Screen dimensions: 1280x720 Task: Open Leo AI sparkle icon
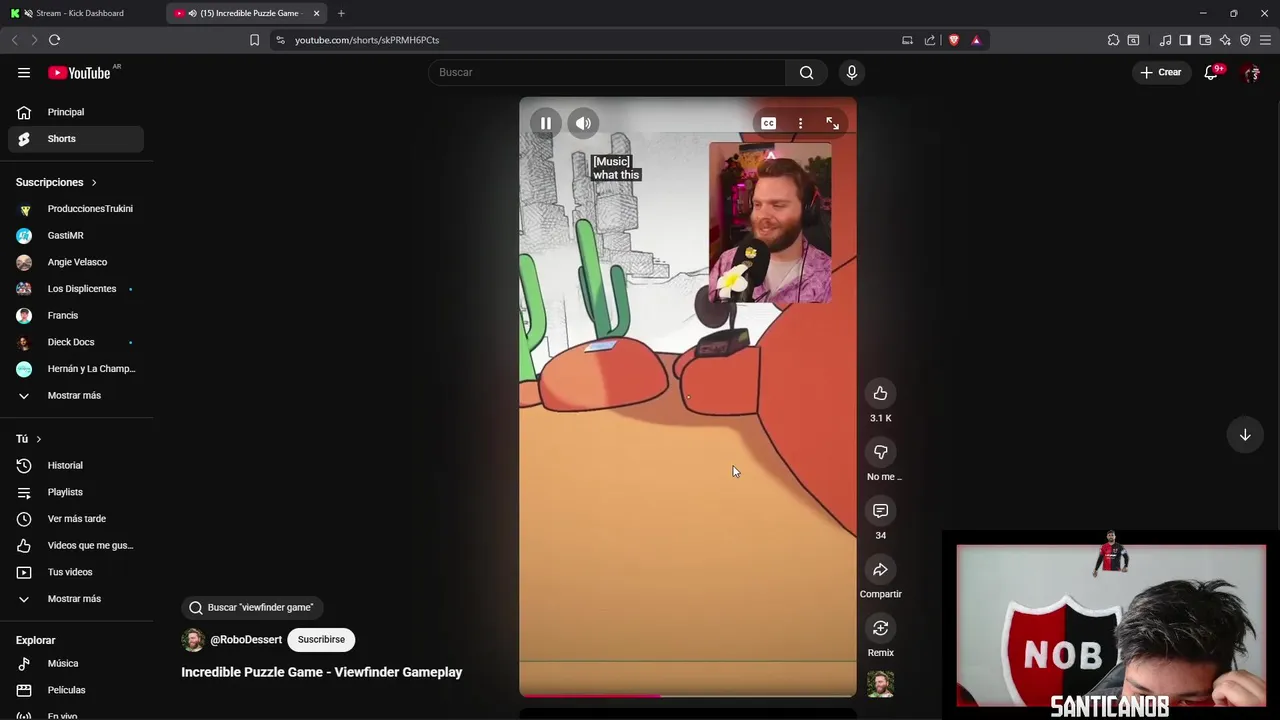tap(1225, 40)
